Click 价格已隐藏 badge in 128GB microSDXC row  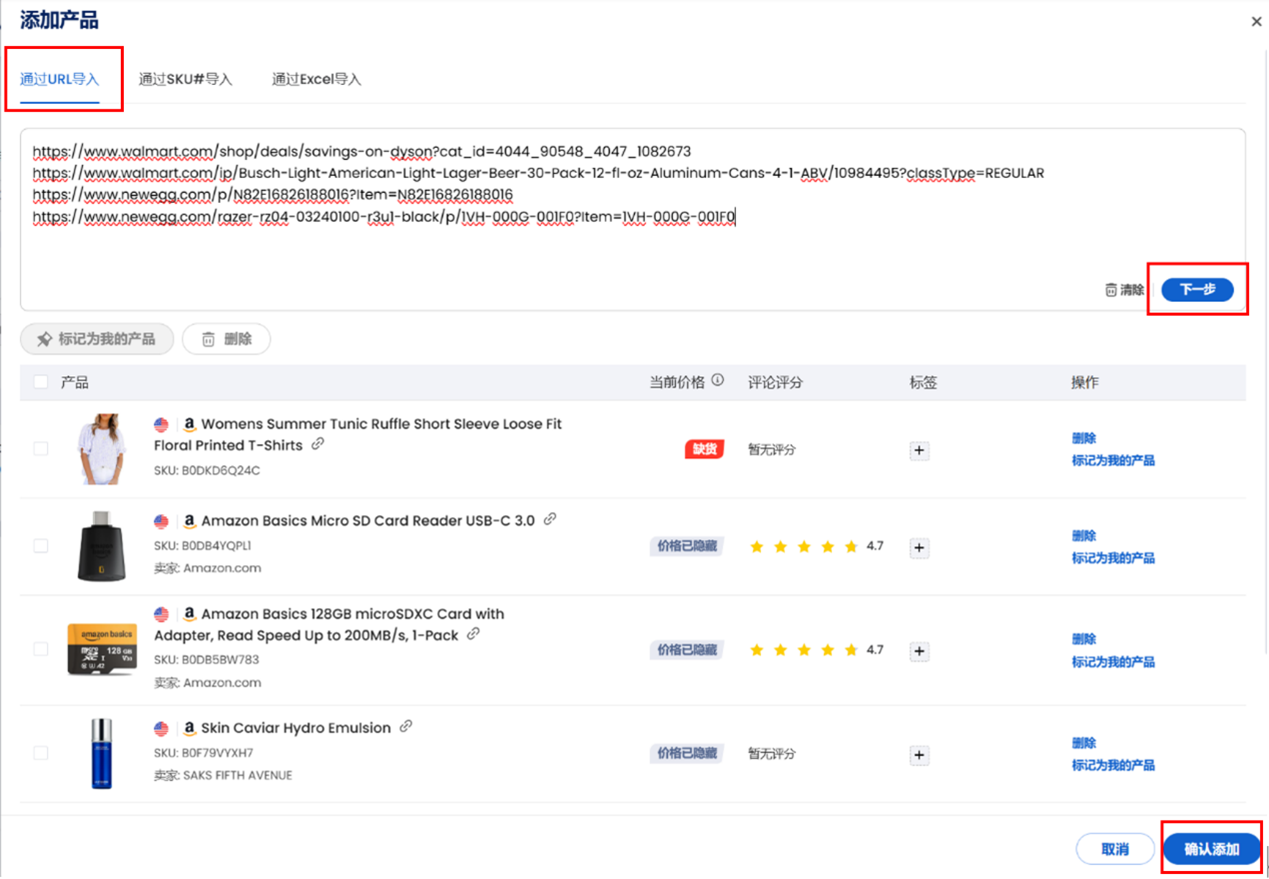coord(686,650)
